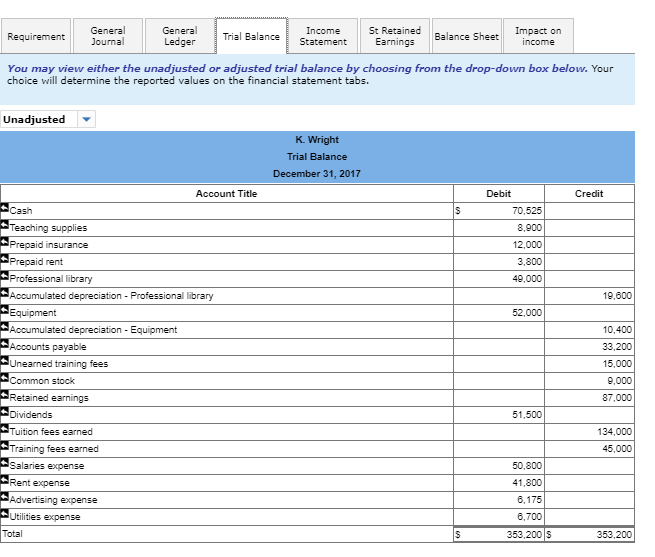Click the Cash debit value 70,525
This screenshot has height=557, width=655.
click(x=527, y=211)
